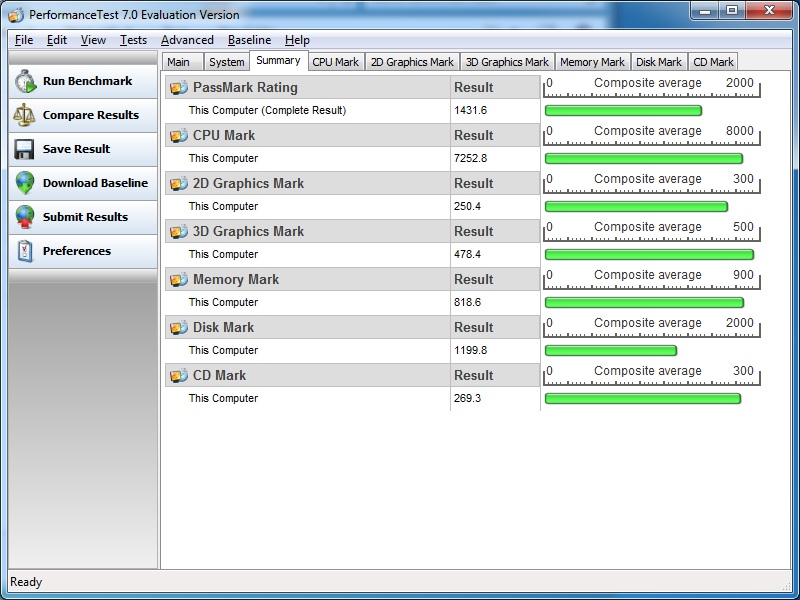
Task: Select the Summary tab
Action: pyautogui.click(x=279, y=60)
